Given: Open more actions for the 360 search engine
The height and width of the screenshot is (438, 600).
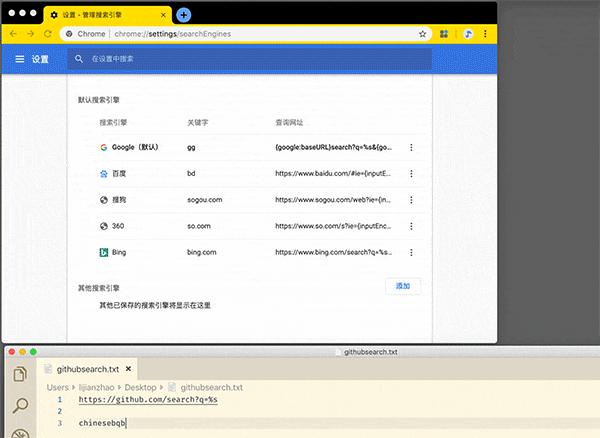Looking at the screenshot, I should coord(411,226).
